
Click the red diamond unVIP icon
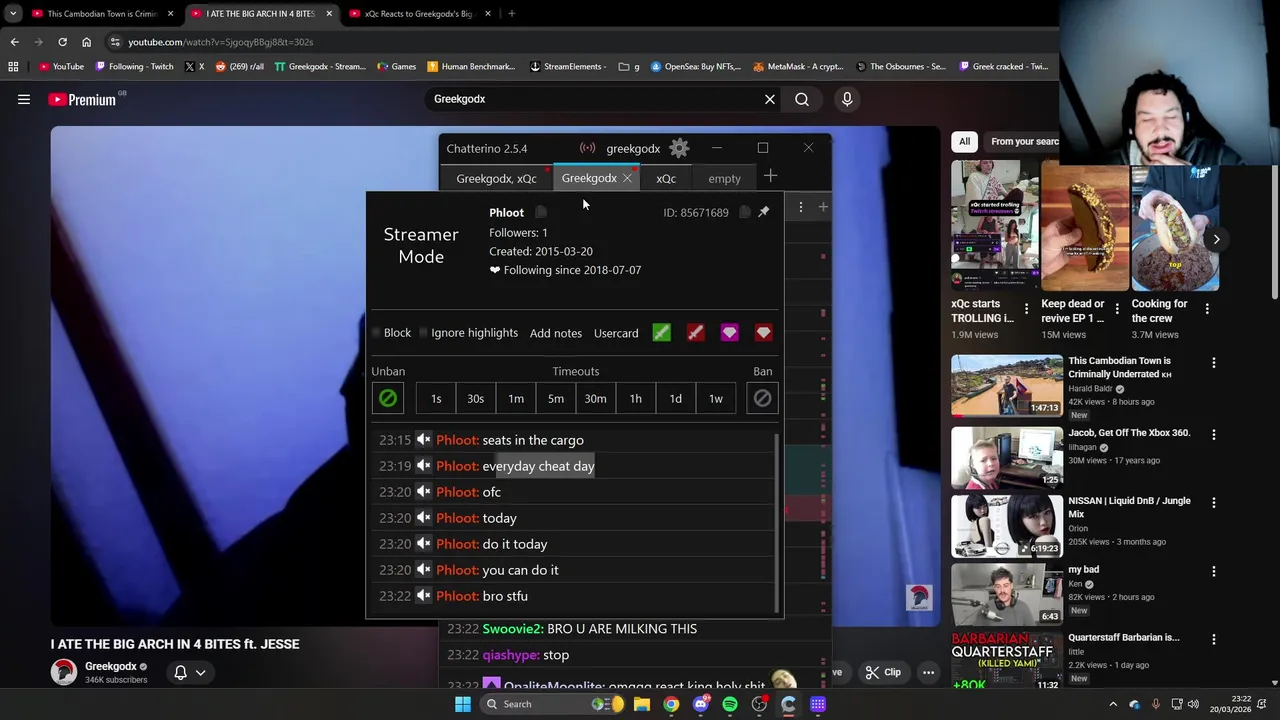tap(764, 333)
